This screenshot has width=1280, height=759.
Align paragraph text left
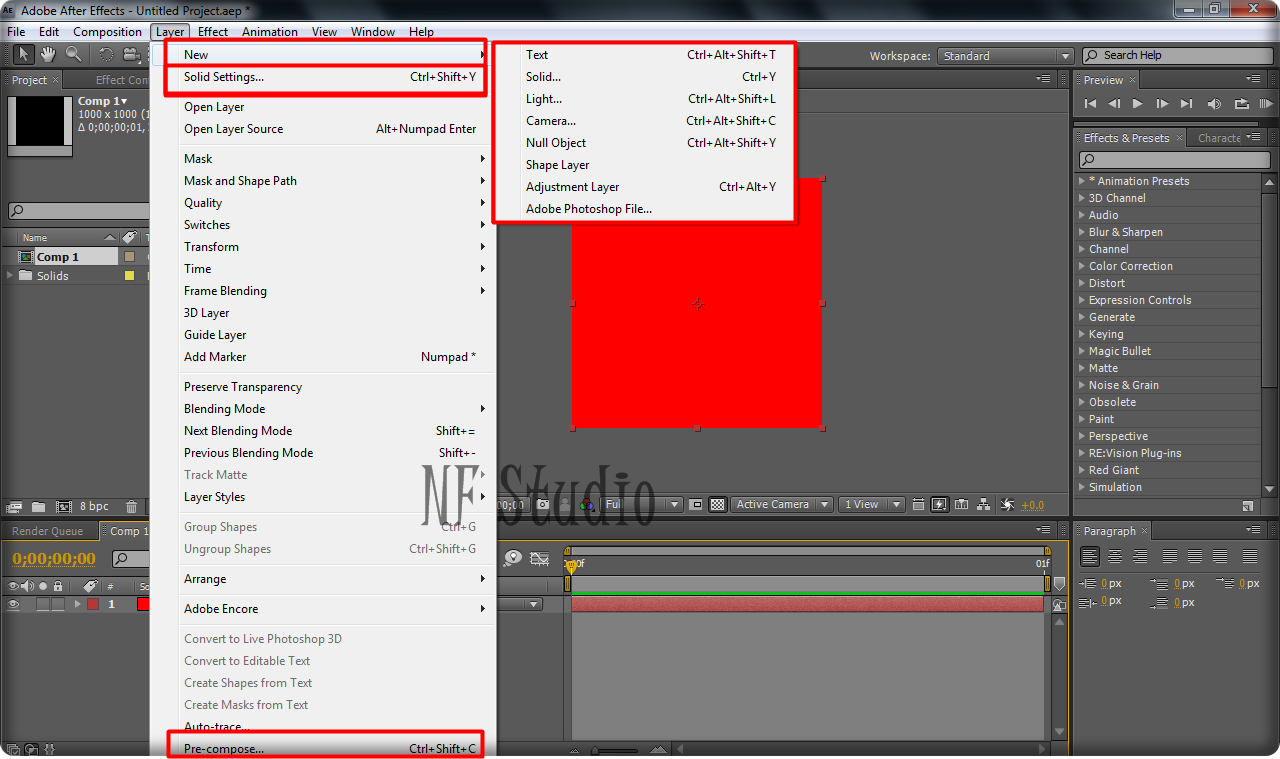tap(1090, 557)
